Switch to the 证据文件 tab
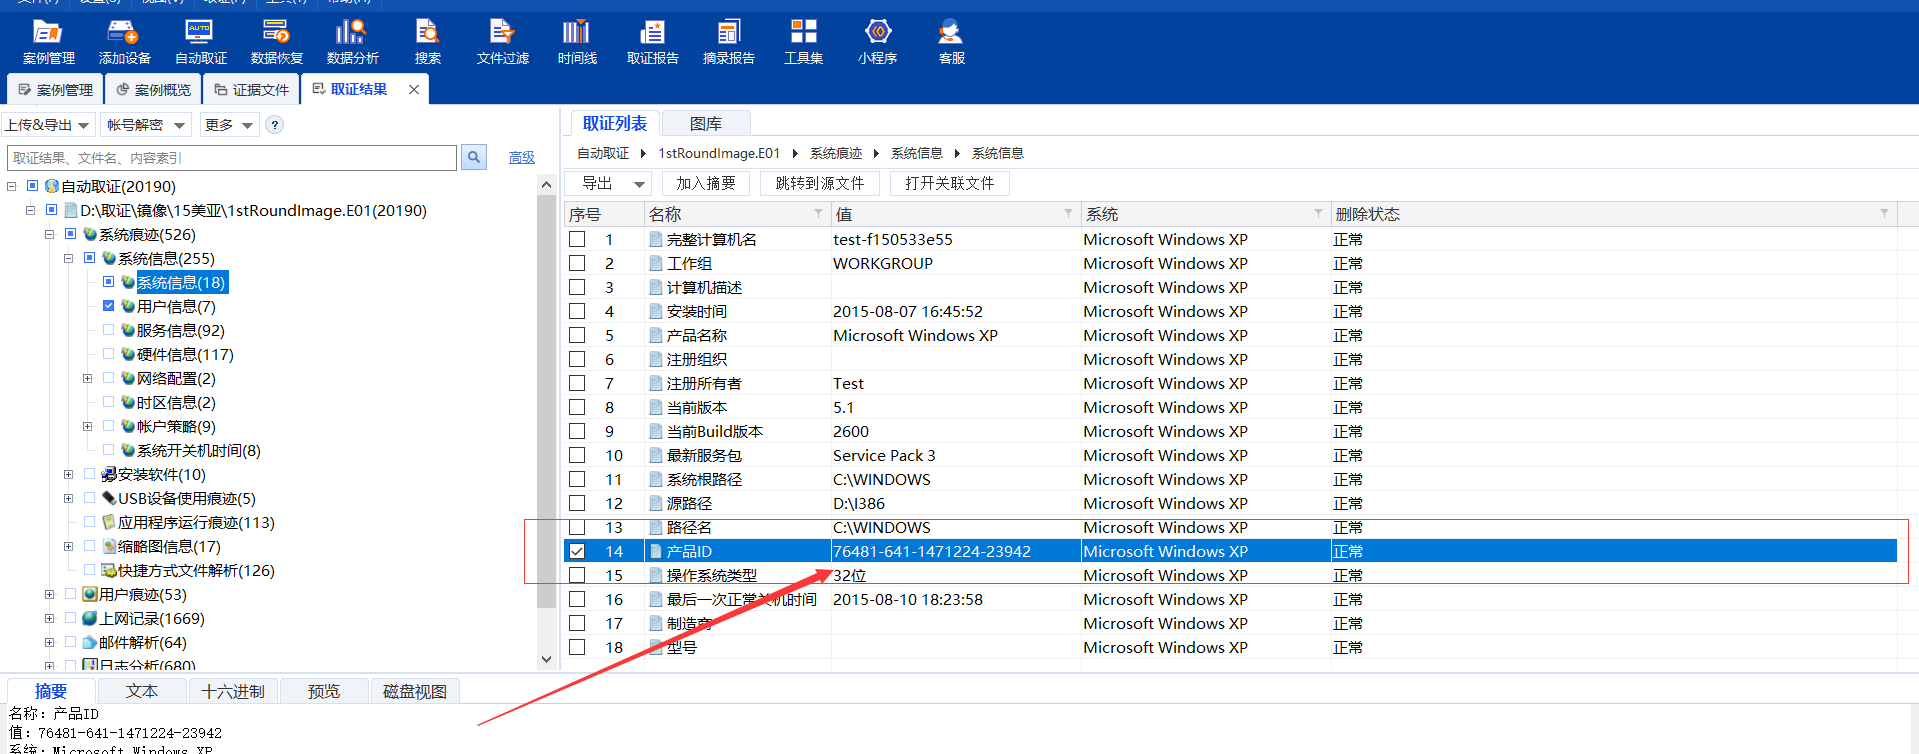The image size is (1919, 754). (251, 90)
